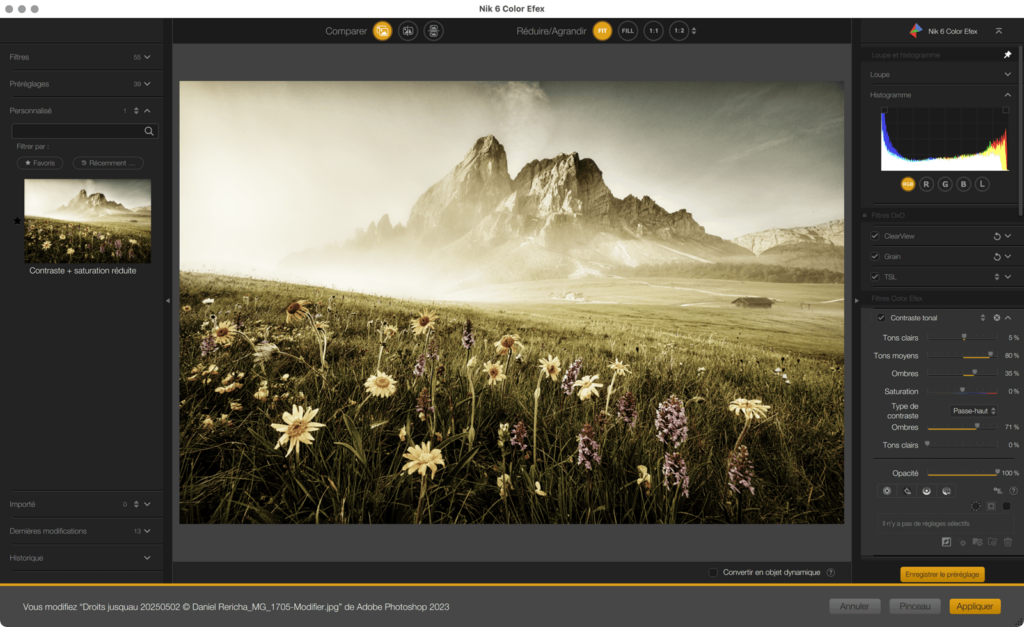
Task: Switch to split preview compare mode
Action: (408, 31)
